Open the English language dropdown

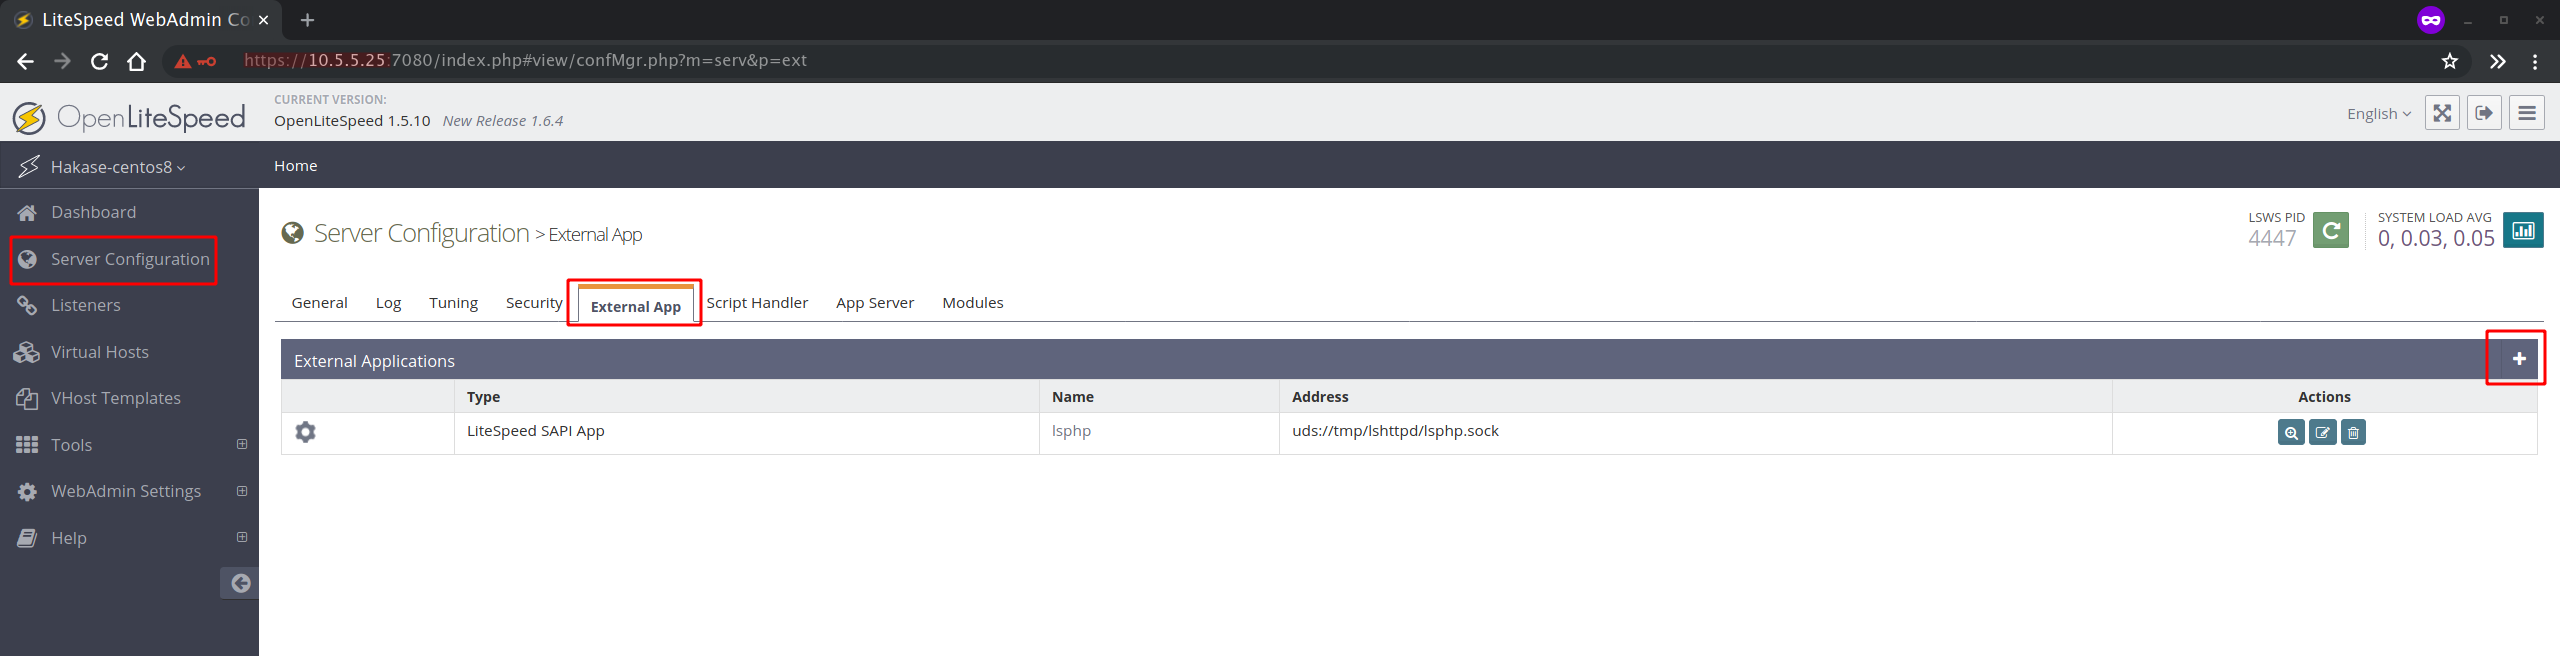coord(2379,114)
